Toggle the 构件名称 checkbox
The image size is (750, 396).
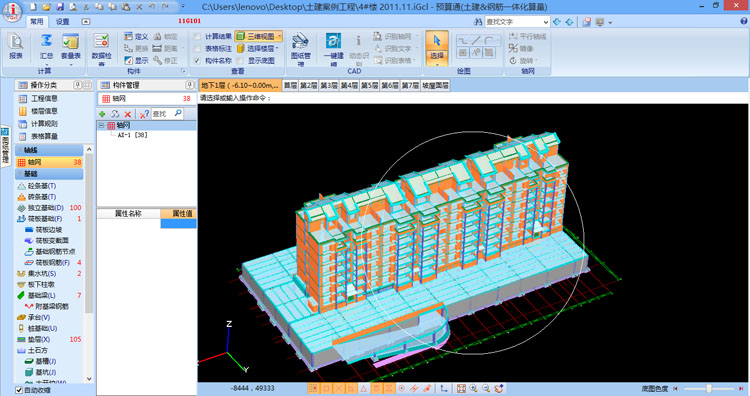coord(197,61)
